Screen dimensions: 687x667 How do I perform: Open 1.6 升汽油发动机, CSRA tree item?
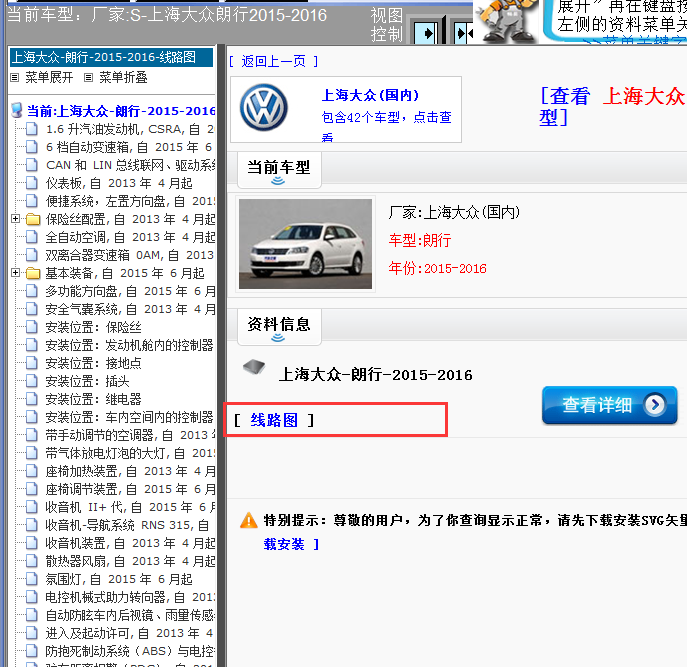(x=130, y=129)
